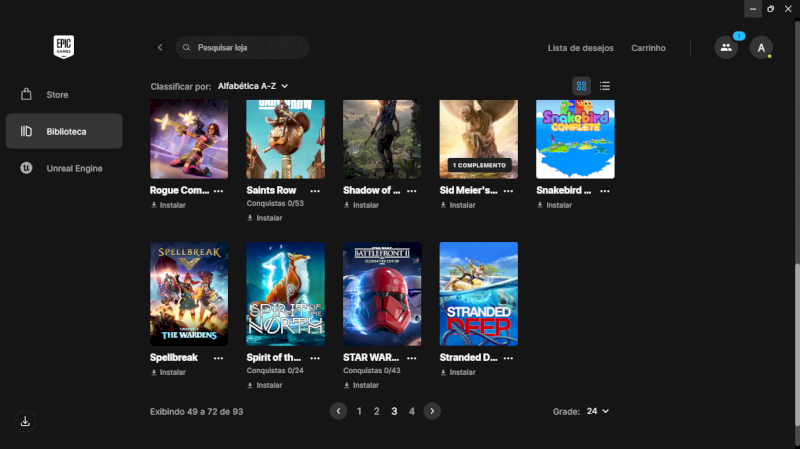Go to page 2
The image size is (800, 449).
click(x=377, y=411)
